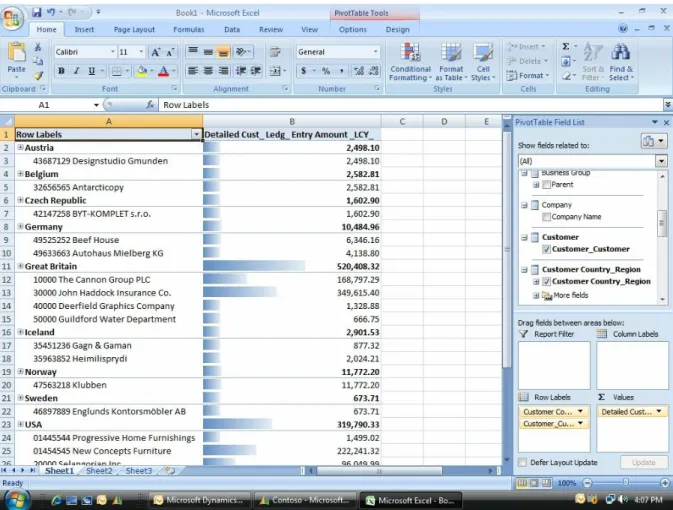This screenshot has height=510, width=673.
Task: Open Detailed Cust... Values field dropdown
Action: coord(659,412)
